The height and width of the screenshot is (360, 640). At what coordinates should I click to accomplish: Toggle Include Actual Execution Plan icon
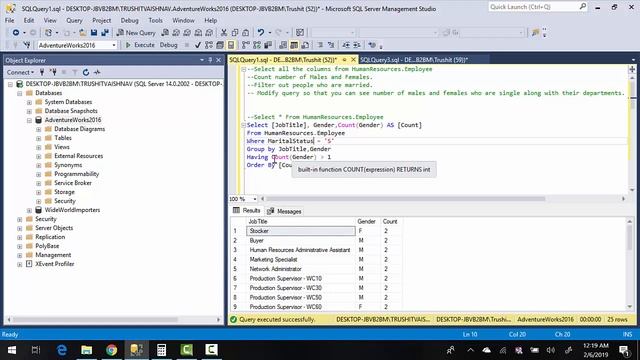point(246,45)
